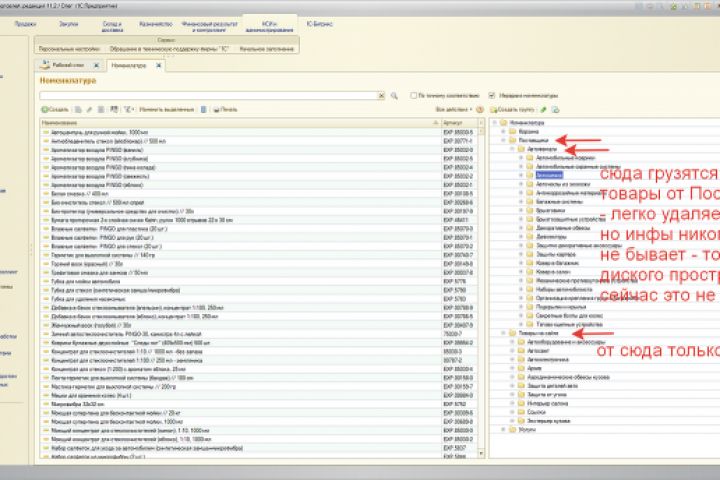
Task: Collapse the root Номенклатура tree node
Action: pyautogui.click(x=495, y=123)
